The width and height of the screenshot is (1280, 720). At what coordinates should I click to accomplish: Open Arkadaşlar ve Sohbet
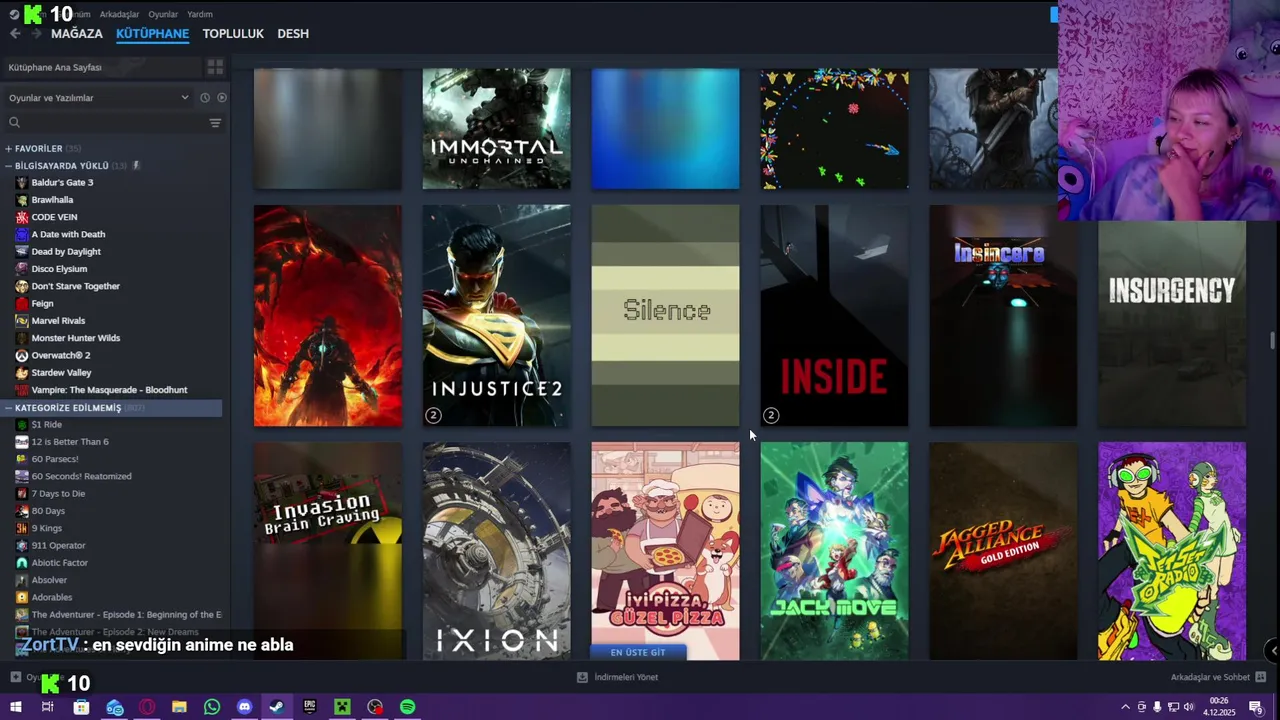pyautogui.click(x=1218, y=677)
